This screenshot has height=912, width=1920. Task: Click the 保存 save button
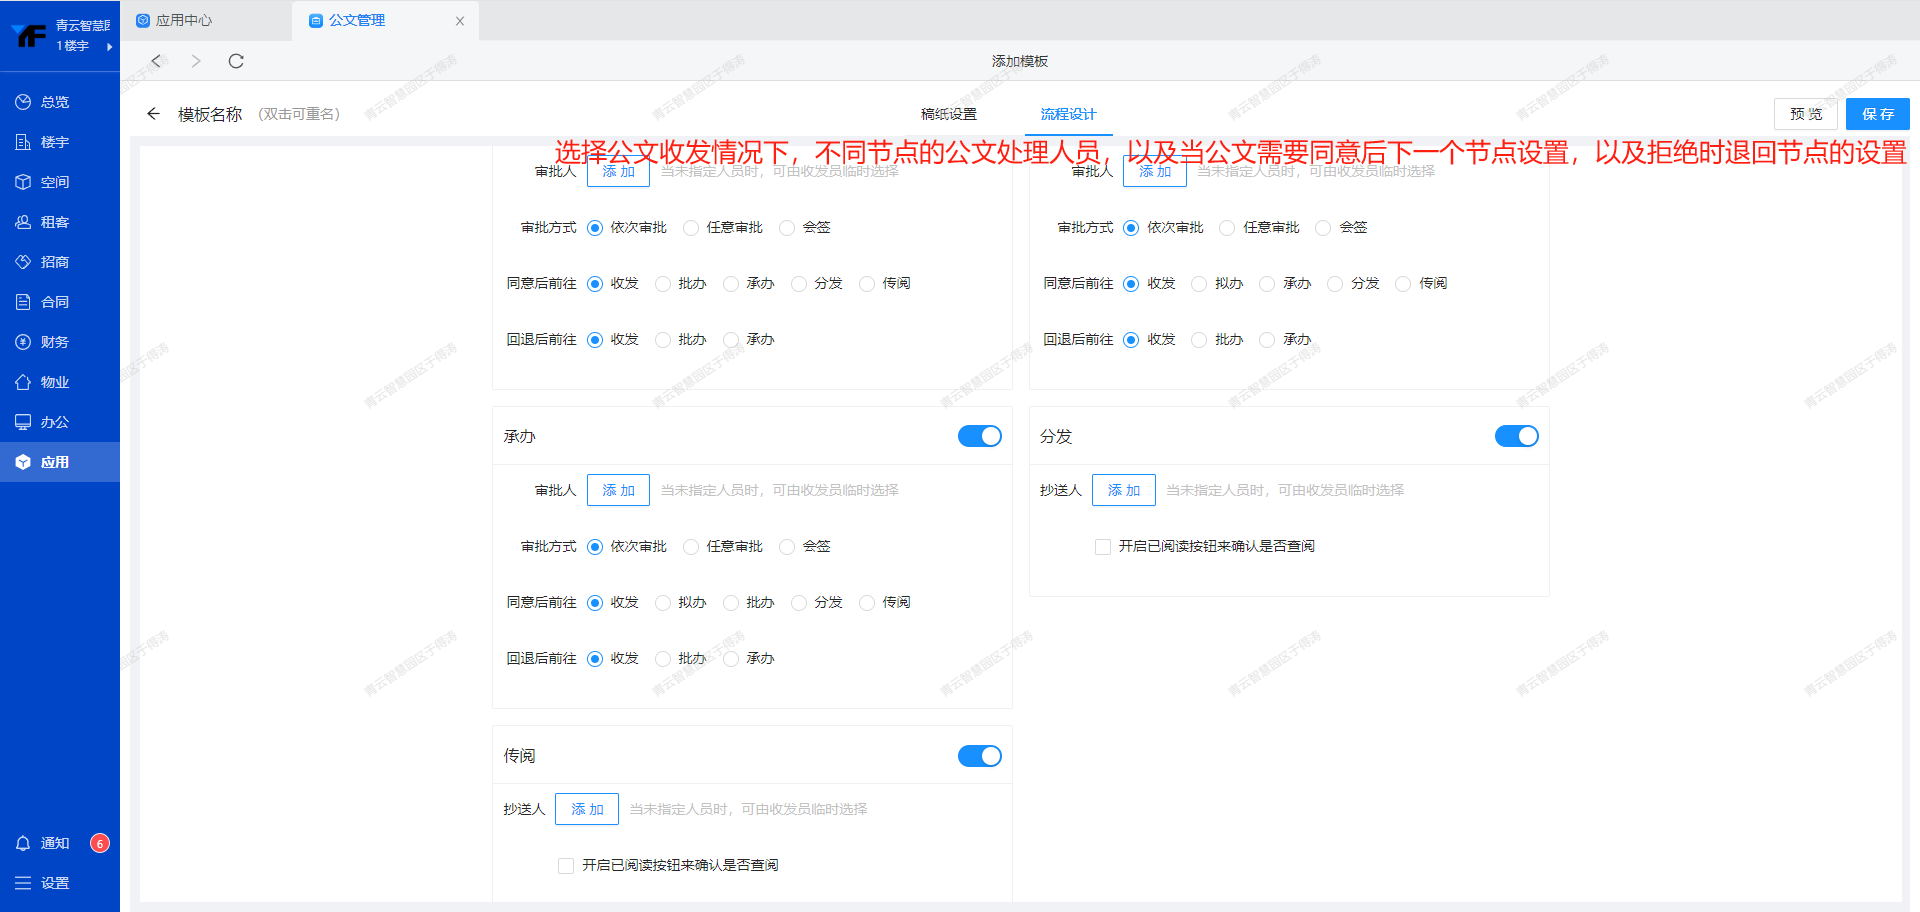coord(1877,114)
